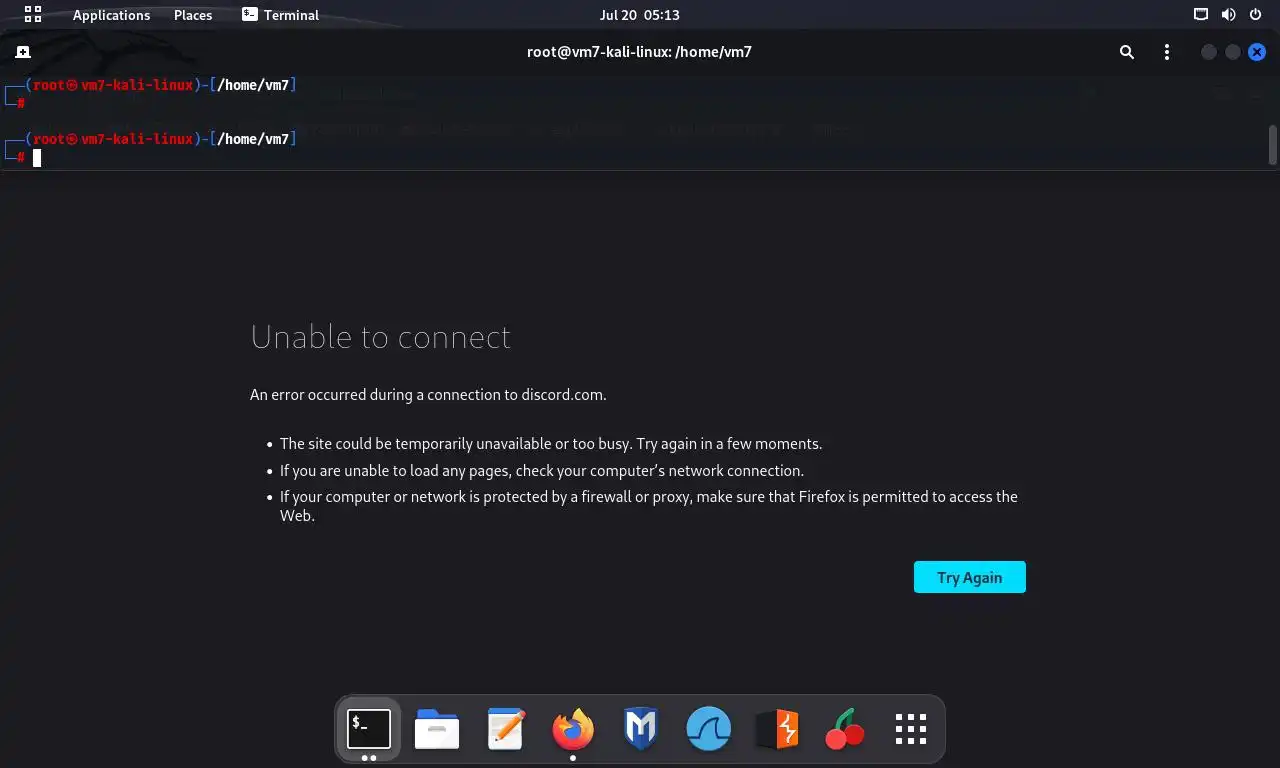
Task: Click the terminal vertical scrollbar
Action: 1273,145
